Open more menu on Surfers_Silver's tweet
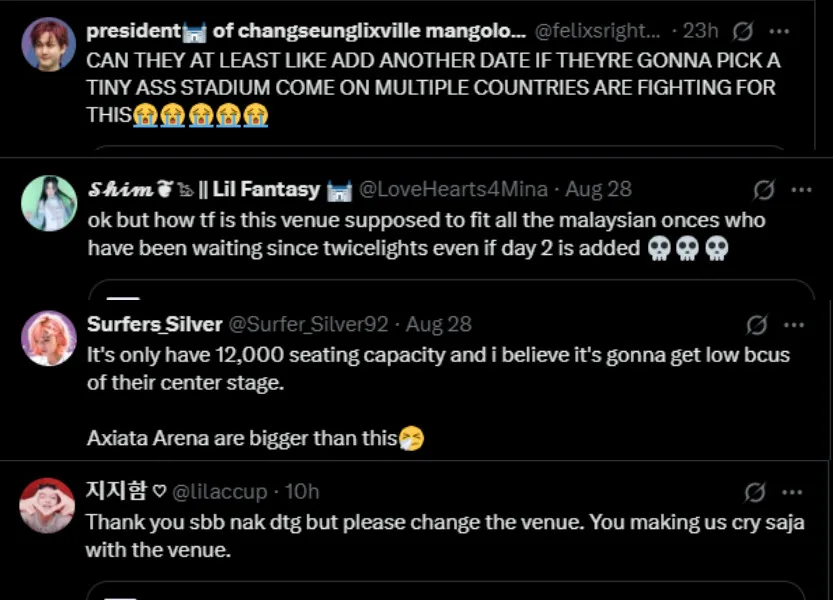 point(794,325)
